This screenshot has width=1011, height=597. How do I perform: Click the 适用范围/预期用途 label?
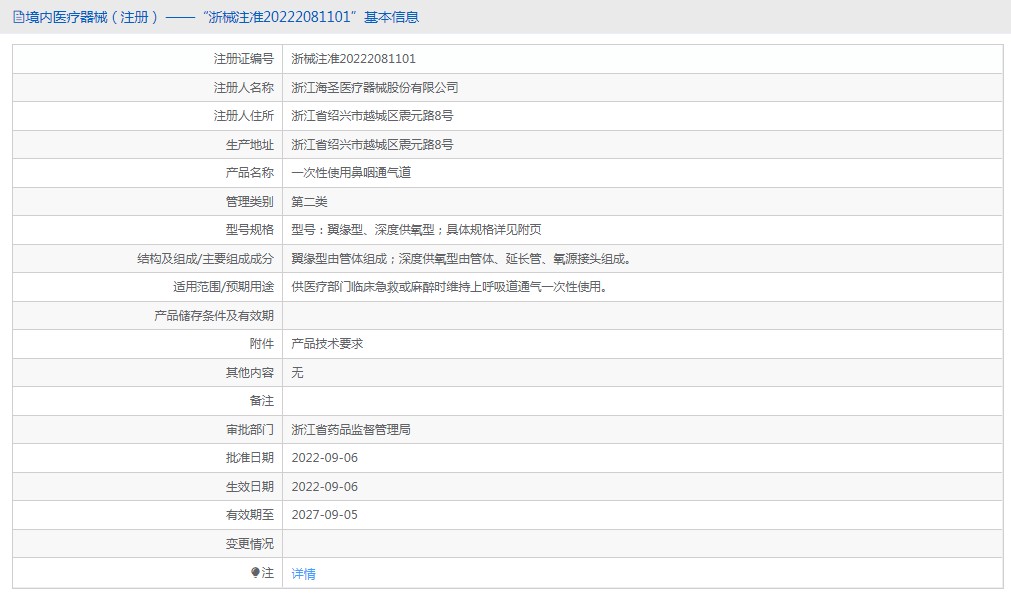point(223,286)
